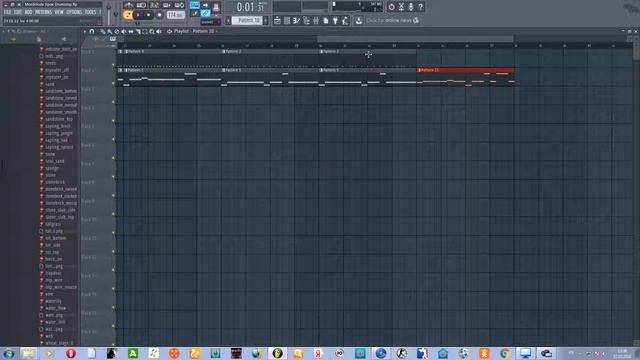This screenshot has width=640, height=360.
Task: Toggle loop recording icon
Action: (x=180, y=5)
